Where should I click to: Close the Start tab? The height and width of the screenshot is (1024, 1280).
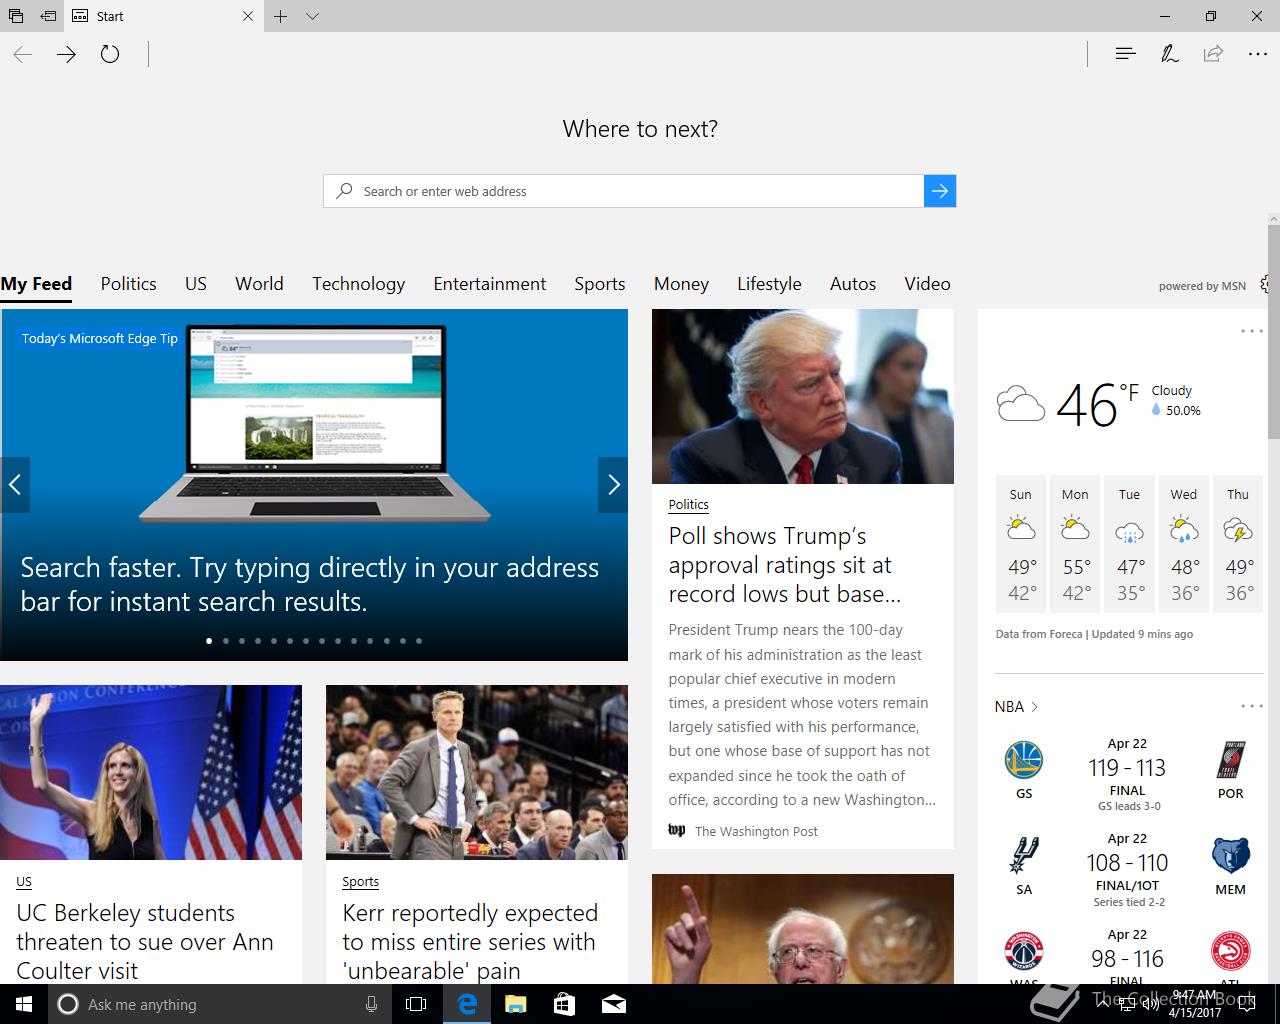[248, 16]
